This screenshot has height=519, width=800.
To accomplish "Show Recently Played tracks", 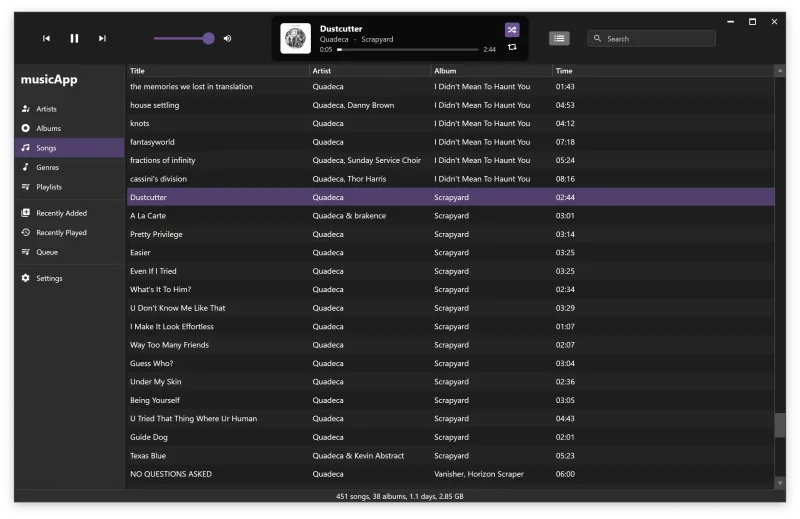I will point(69,232).
